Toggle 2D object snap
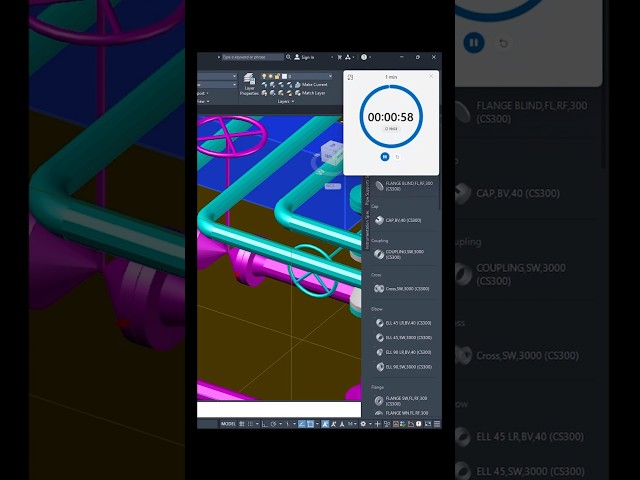The width and height of the screenshot is (640, 480). coord(310,424)
